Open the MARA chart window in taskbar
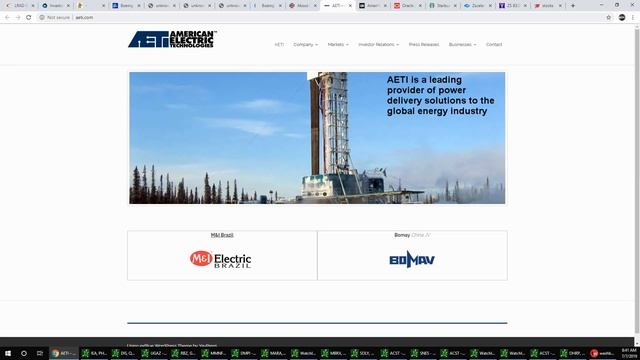640x360 pixels. point(275,353)
